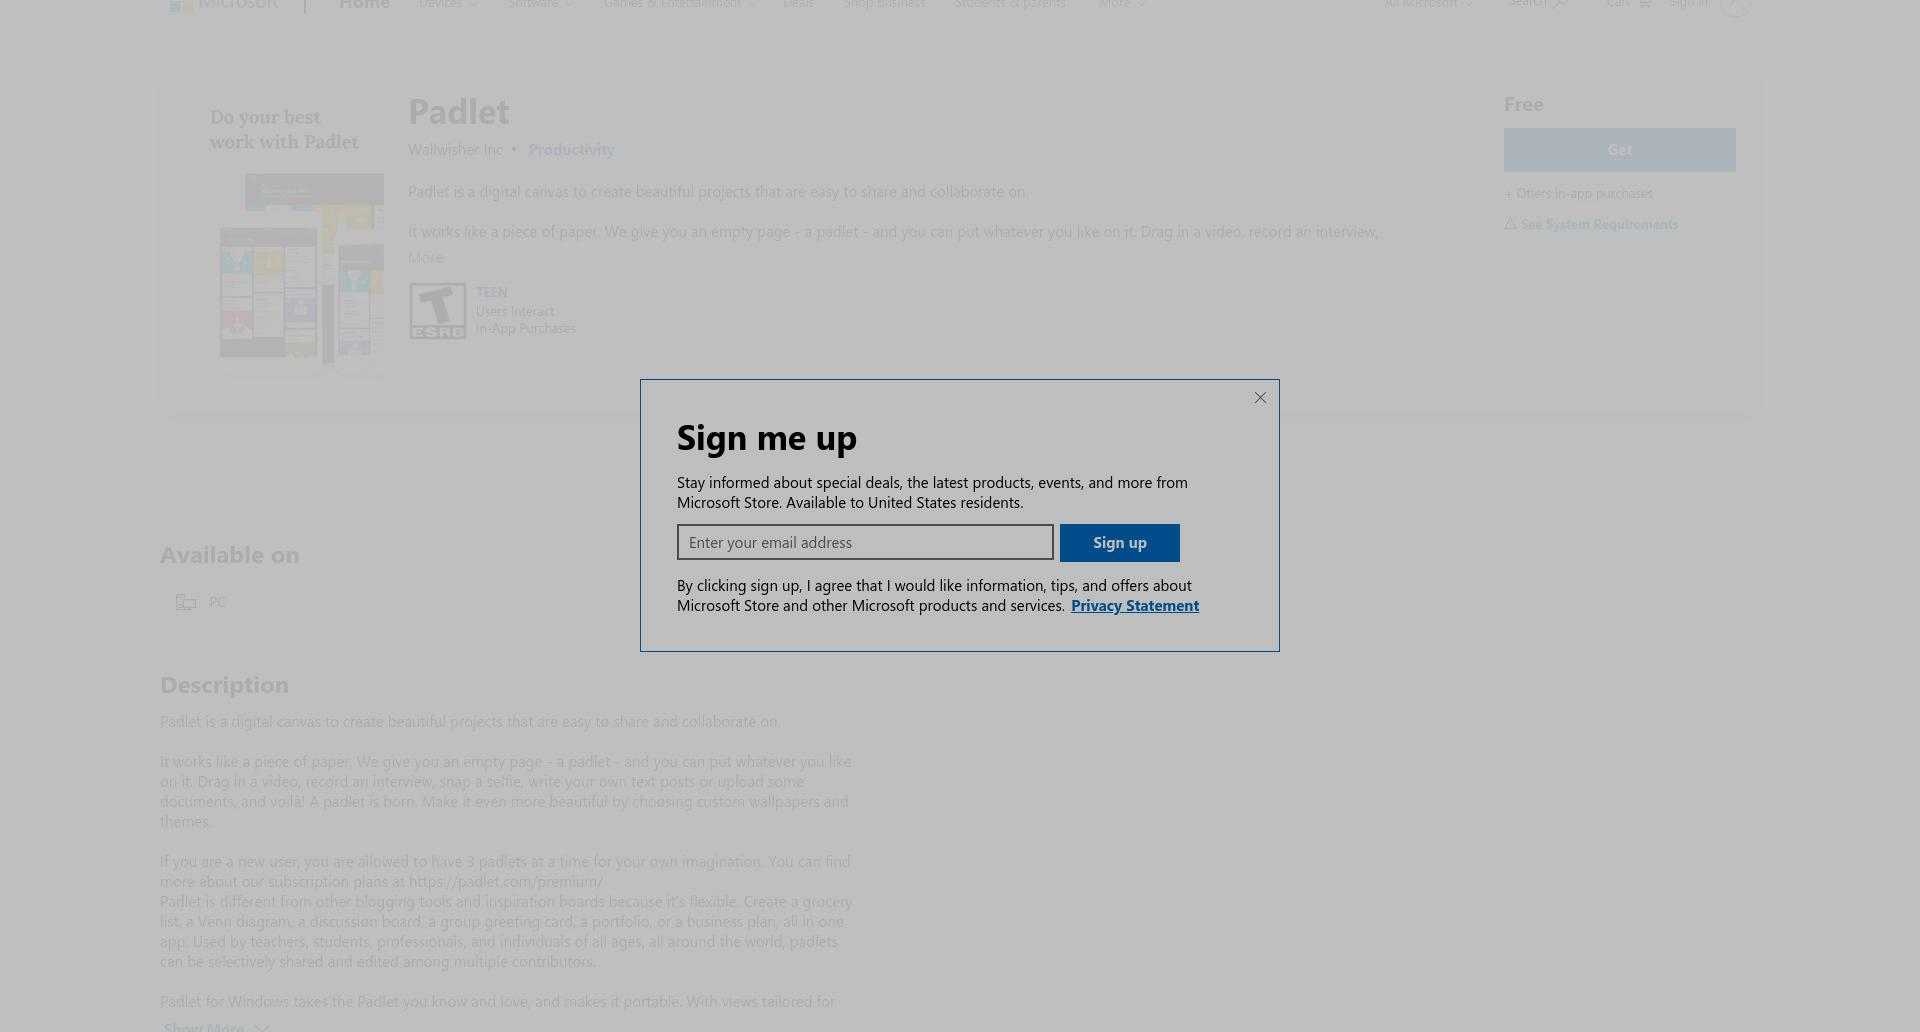Click the ESRB Teen rating icon
The height and width of the screenshot is (1032, 1920).
click(437, 311)
